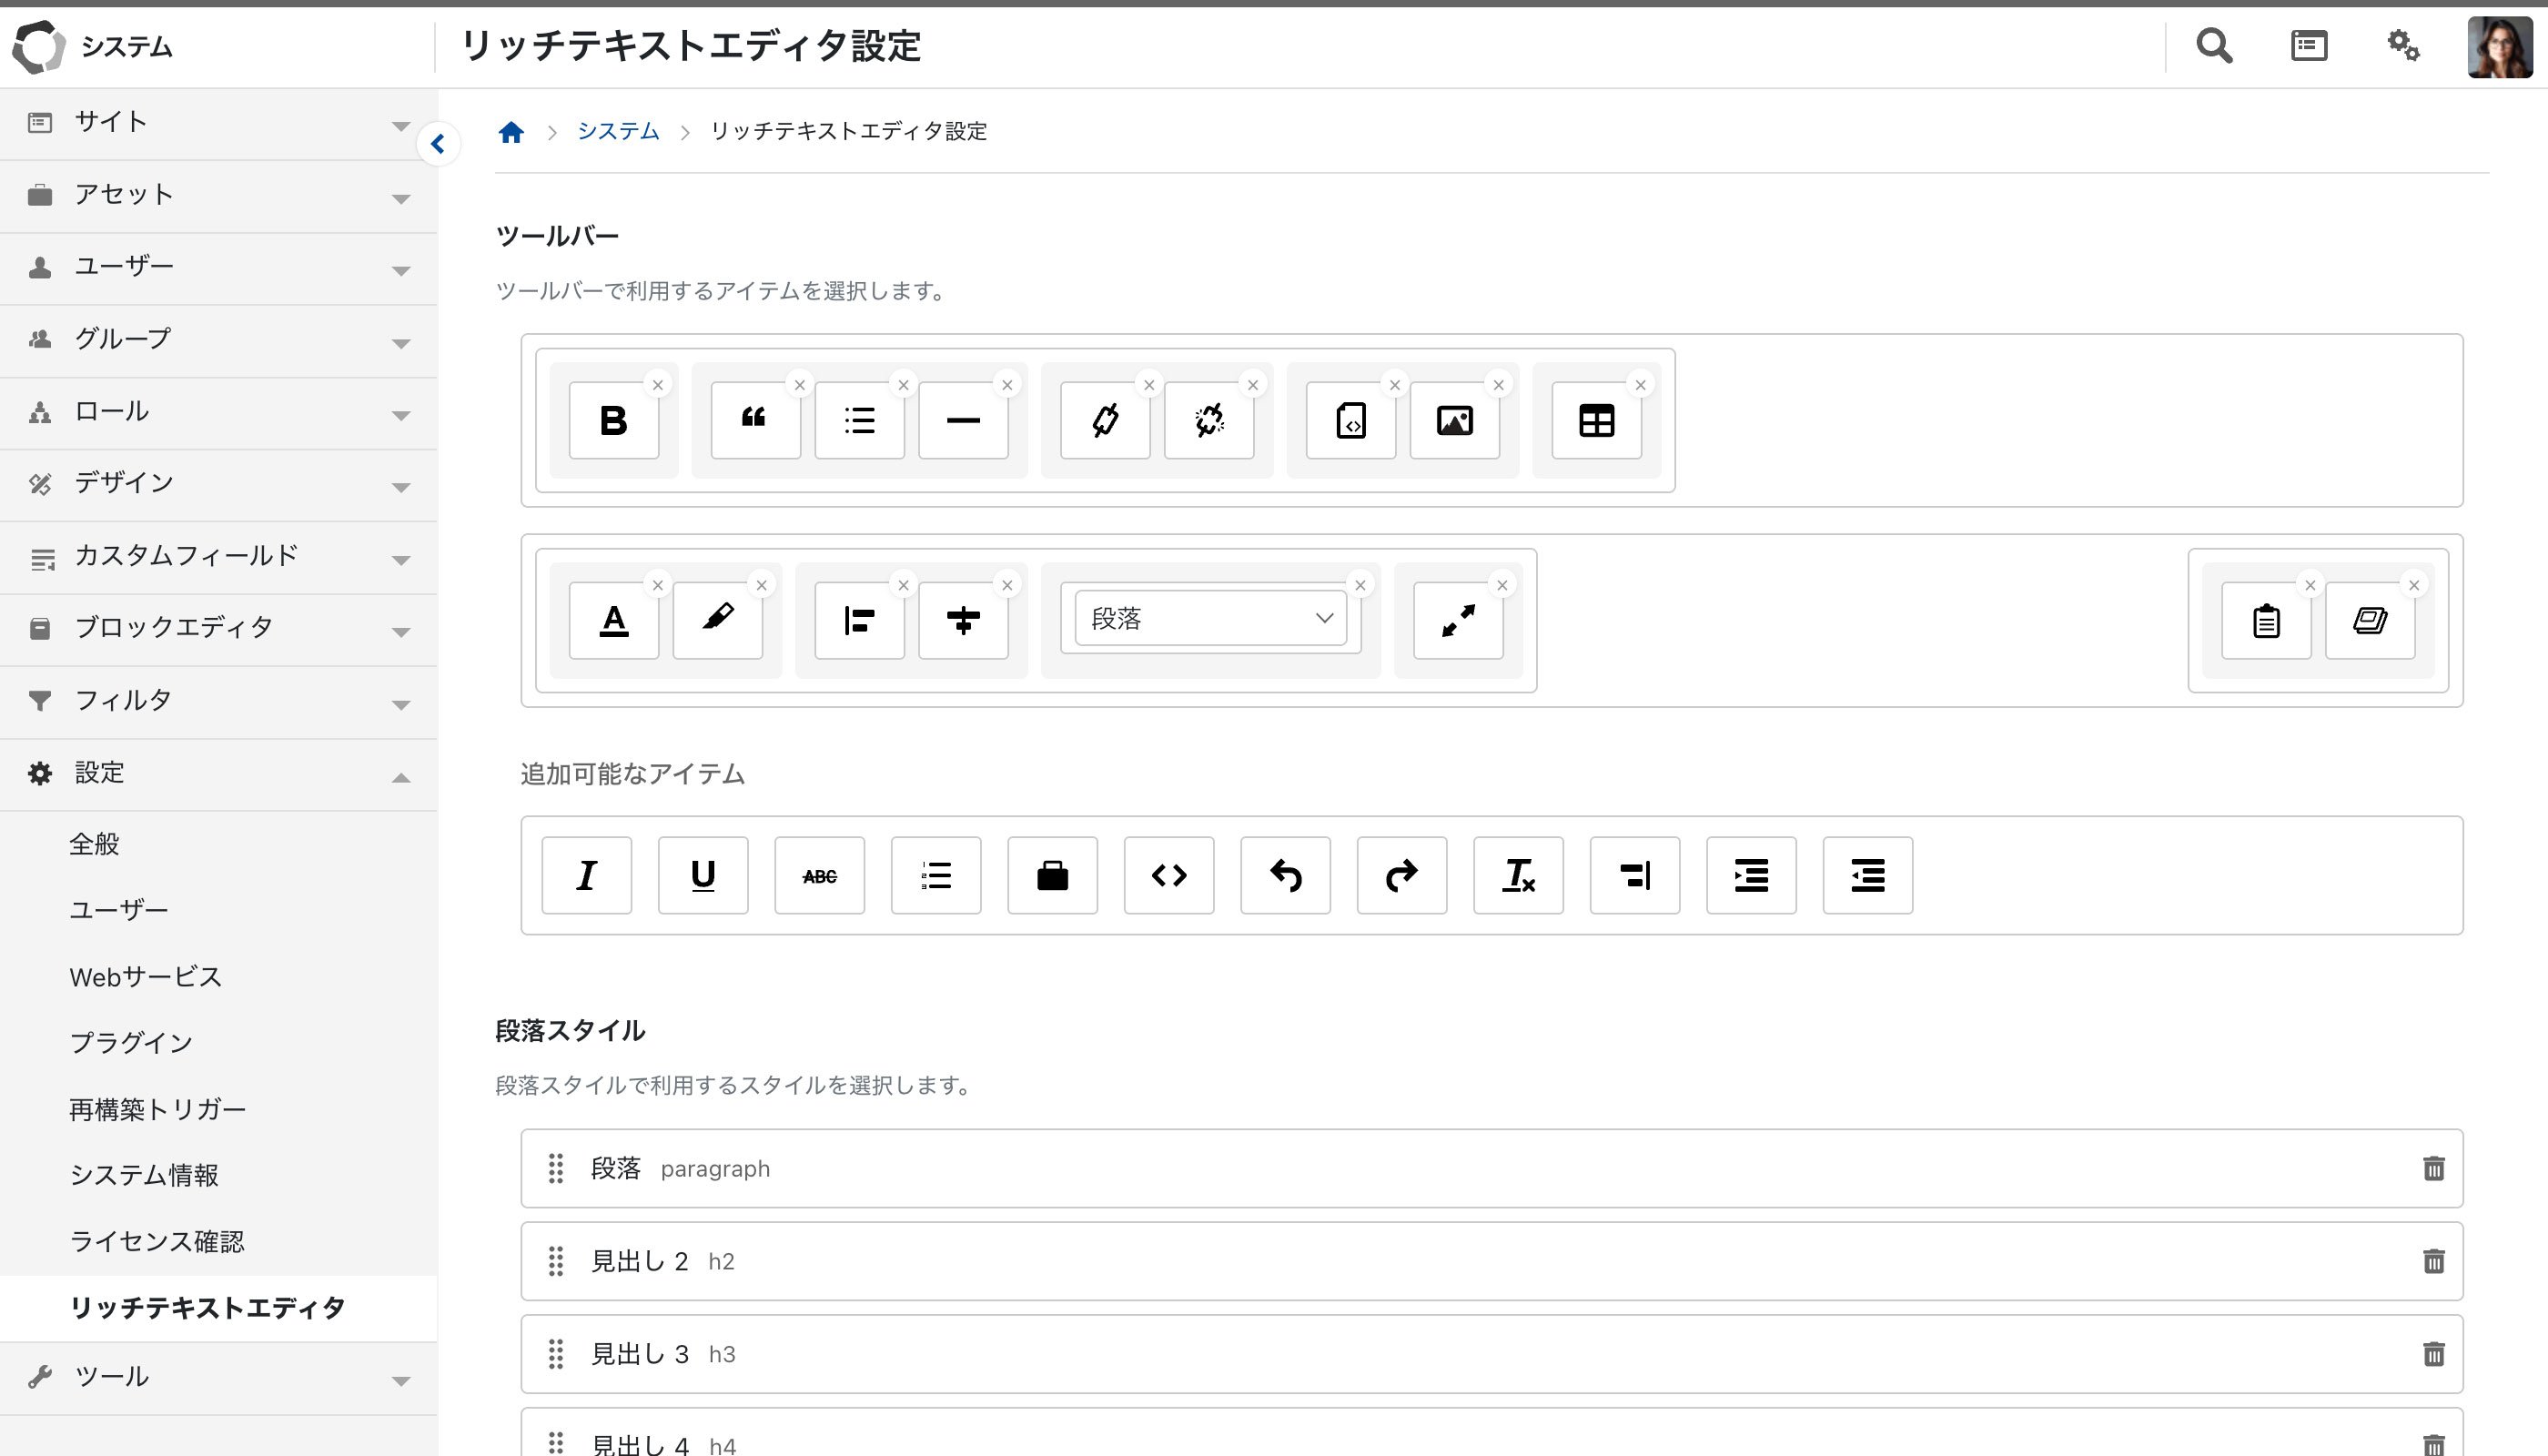Screen dimensions: 2548x1456
Task: Click the italic icon under 追加可能なアイテム
Action: point(586,876)
